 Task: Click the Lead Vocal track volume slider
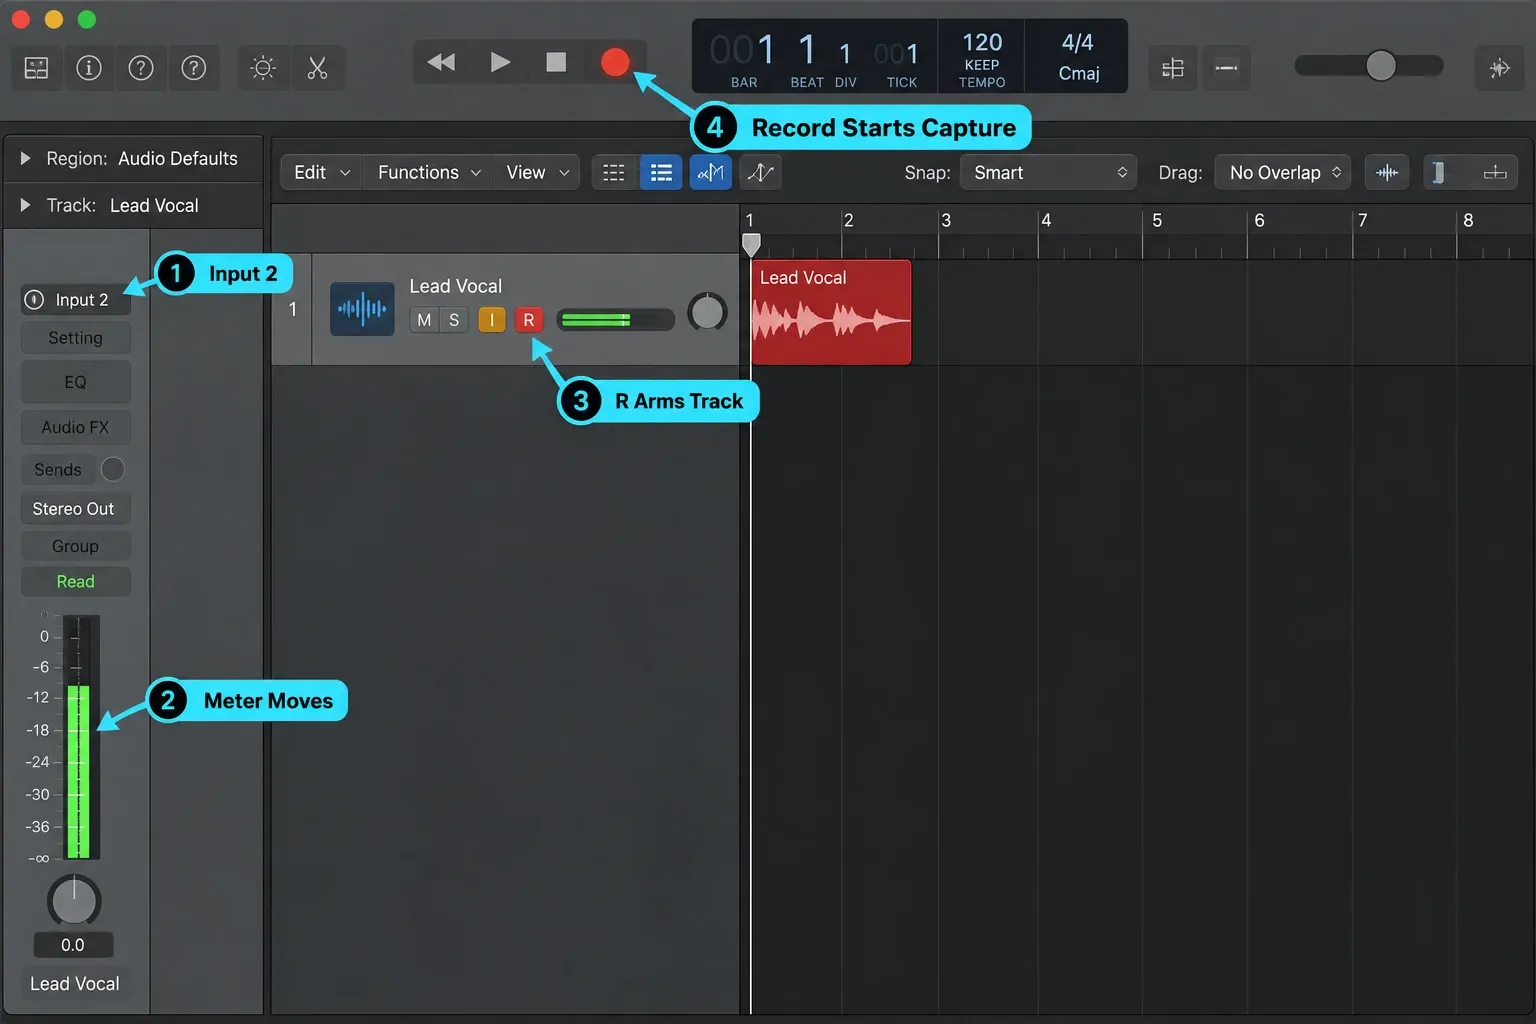click(x=615, y=320)
